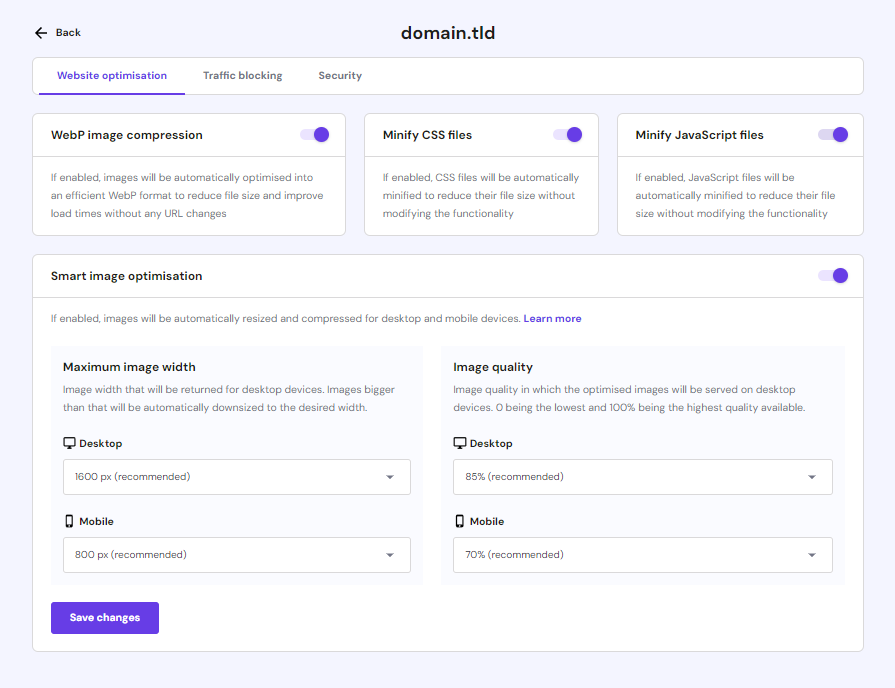
Task: Open the Learn more link
Action: [552, 318]
